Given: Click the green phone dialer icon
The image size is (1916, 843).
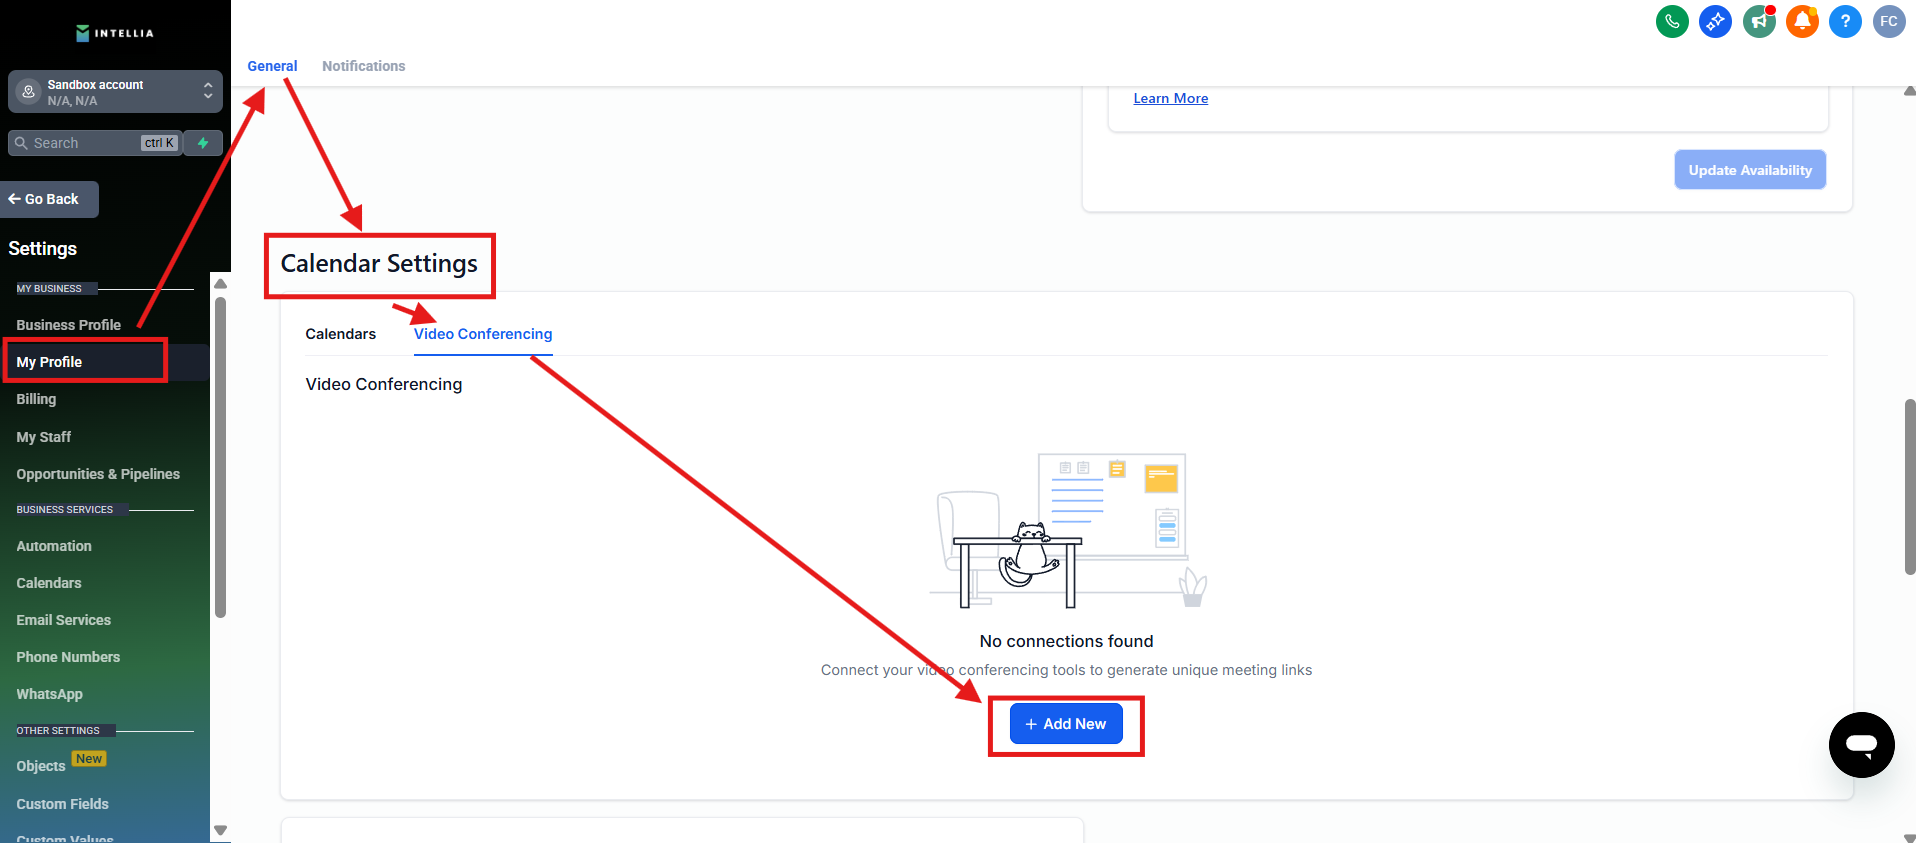Looking at the screenshot, I should pyautogui.click(x=1671, y=21).
